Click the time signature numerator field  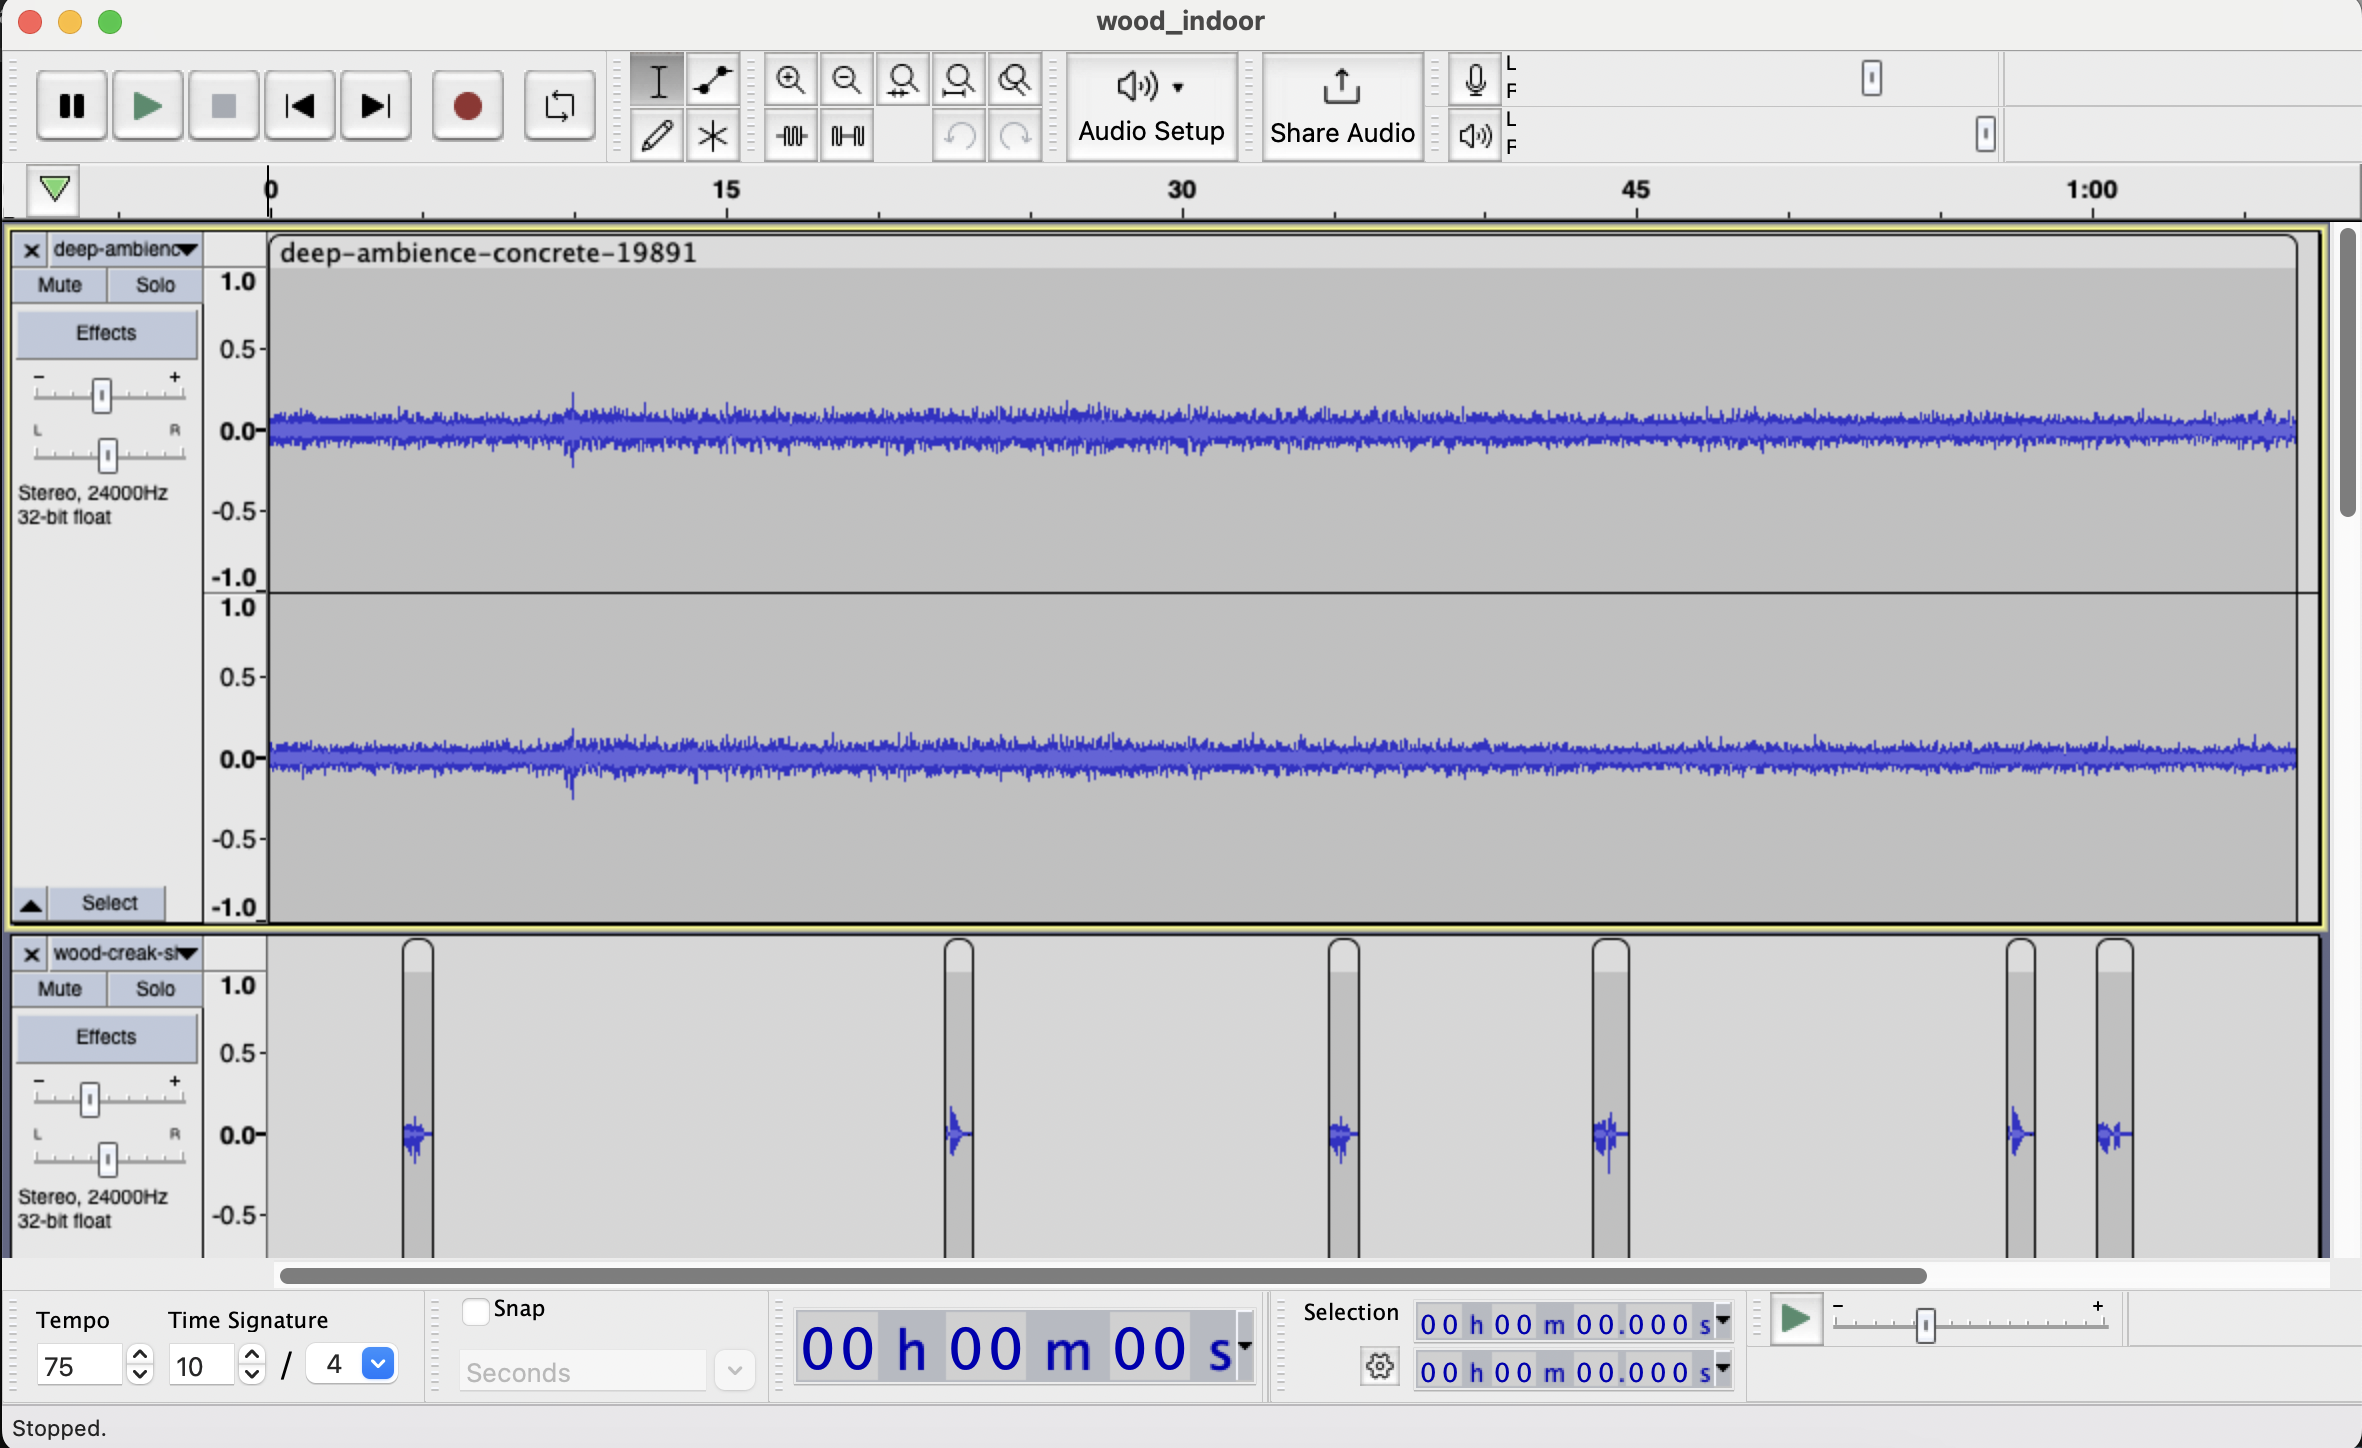[x=203, y=1366]
